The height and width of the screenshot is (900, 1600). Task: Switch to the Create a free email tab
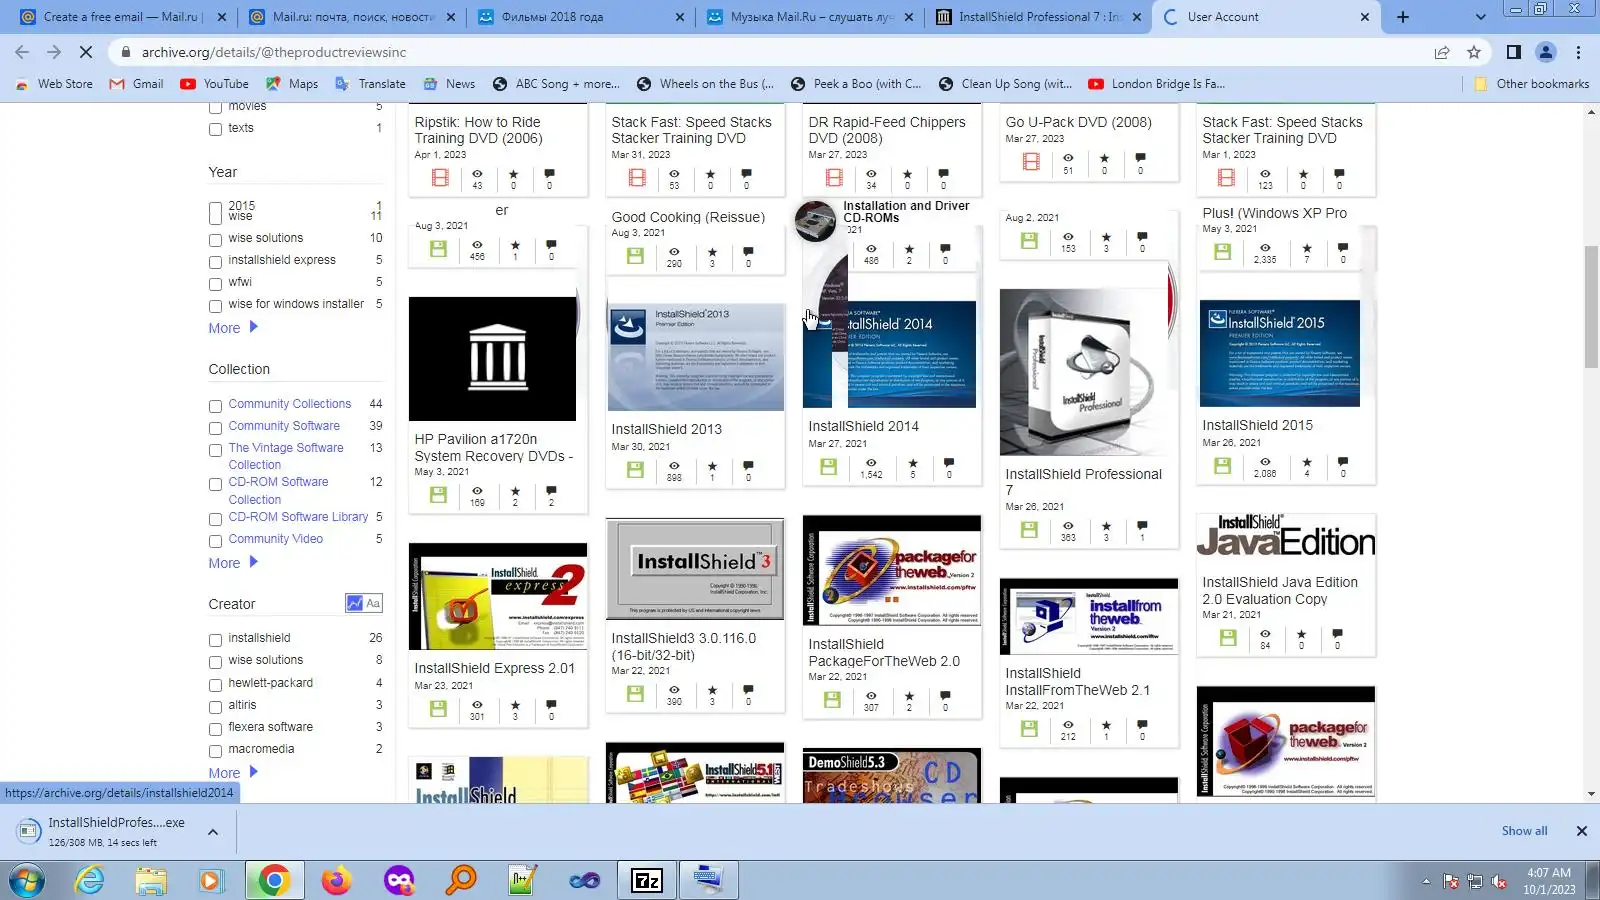pos(123,17)
